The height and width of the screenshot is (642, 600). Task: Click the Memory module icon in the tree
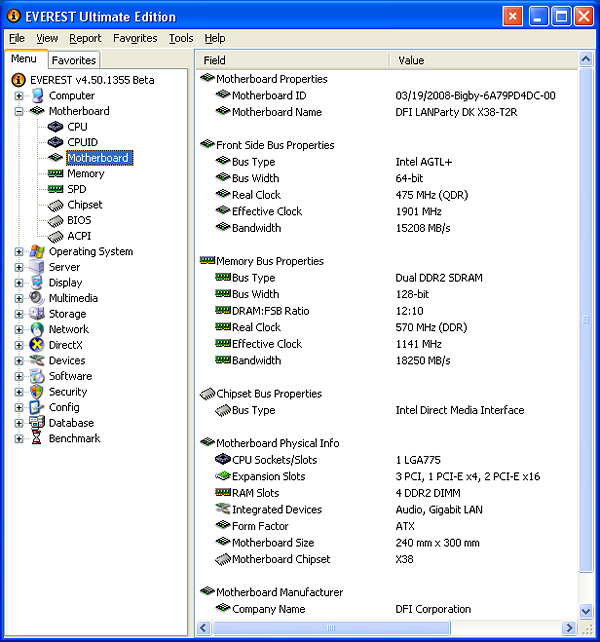[x=55, y=174]
